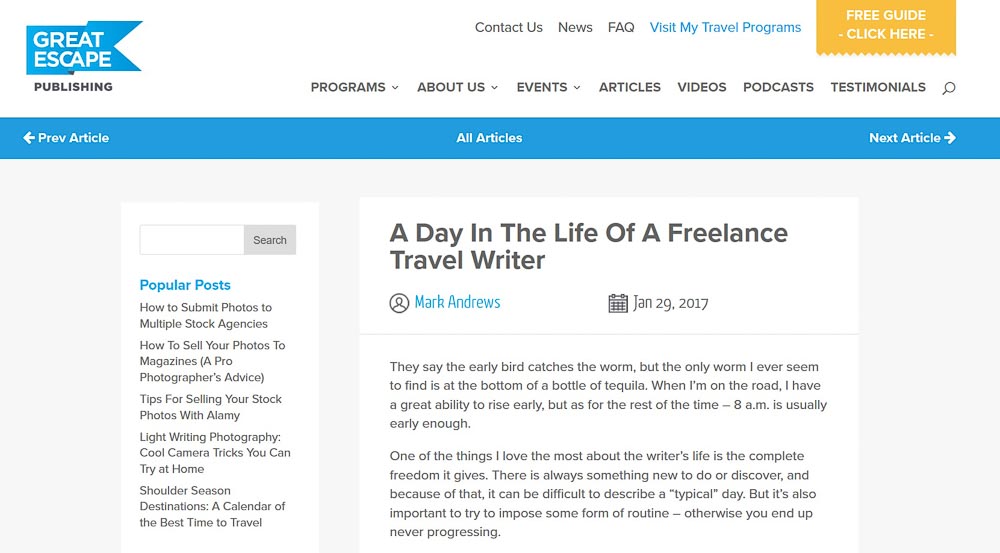The image size is (1000, 553).
Task: Open the Contact Us link
Action: pos(508,27)
